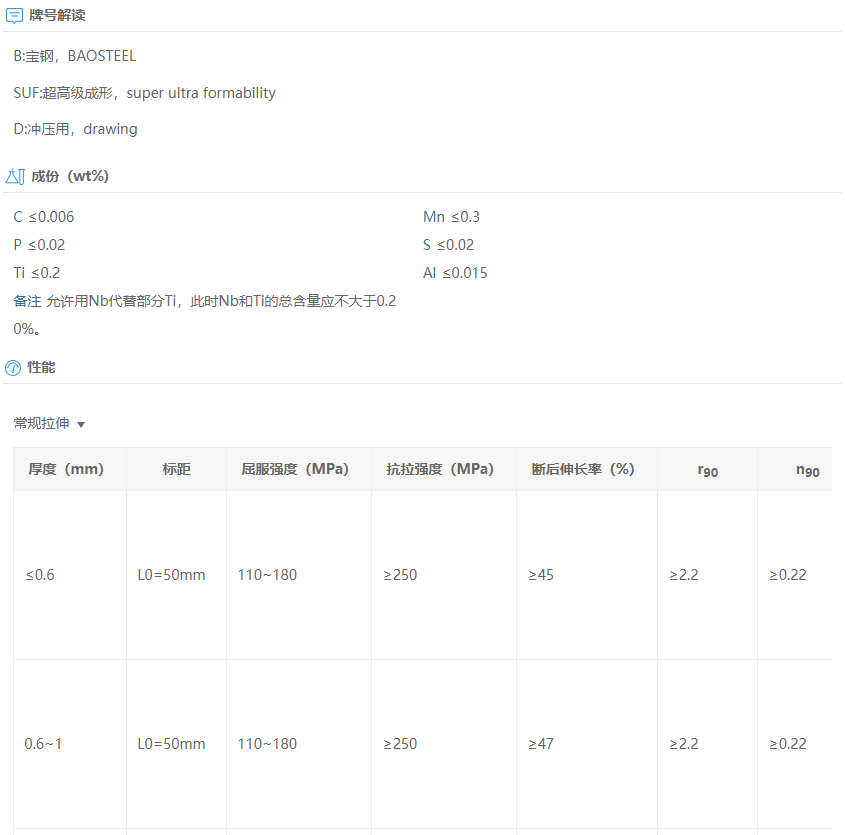
Task: Click the 备注 note about Nb and Ti
Action: pos(205,315)
